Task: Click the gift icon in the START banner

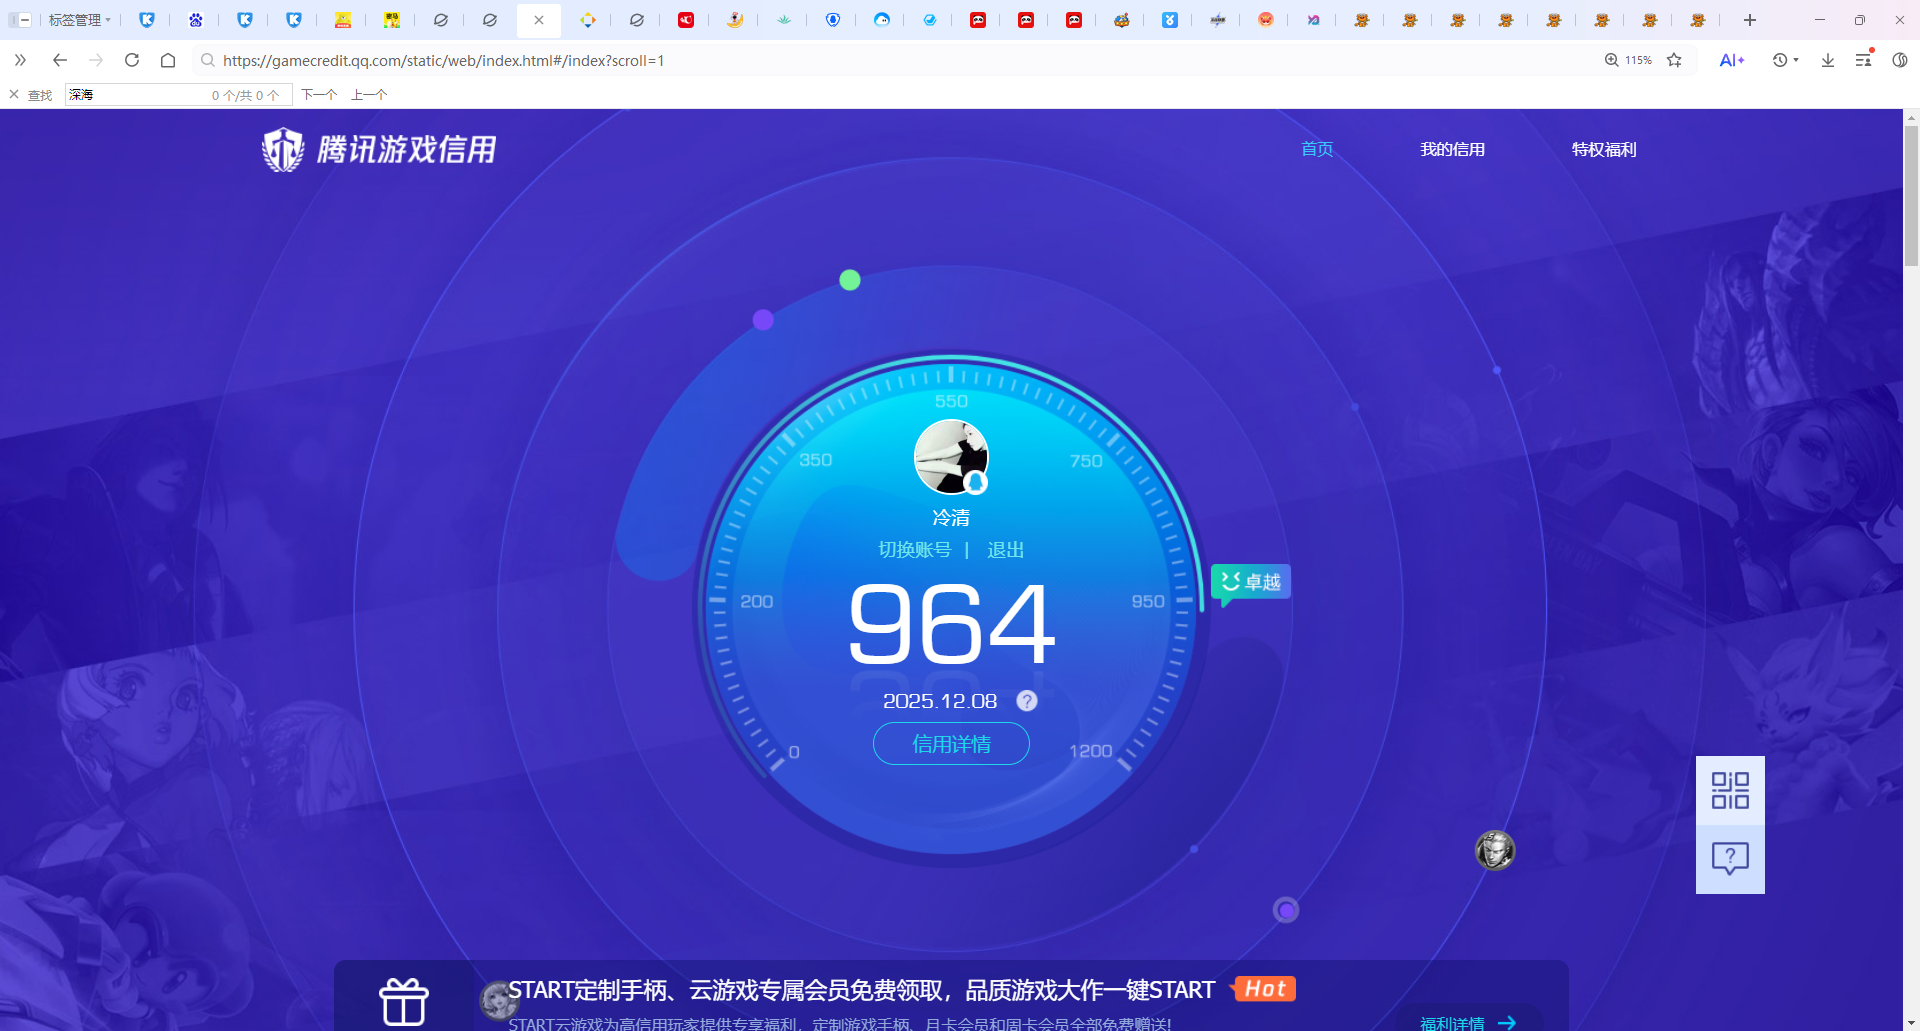Action: [403, 1000]
